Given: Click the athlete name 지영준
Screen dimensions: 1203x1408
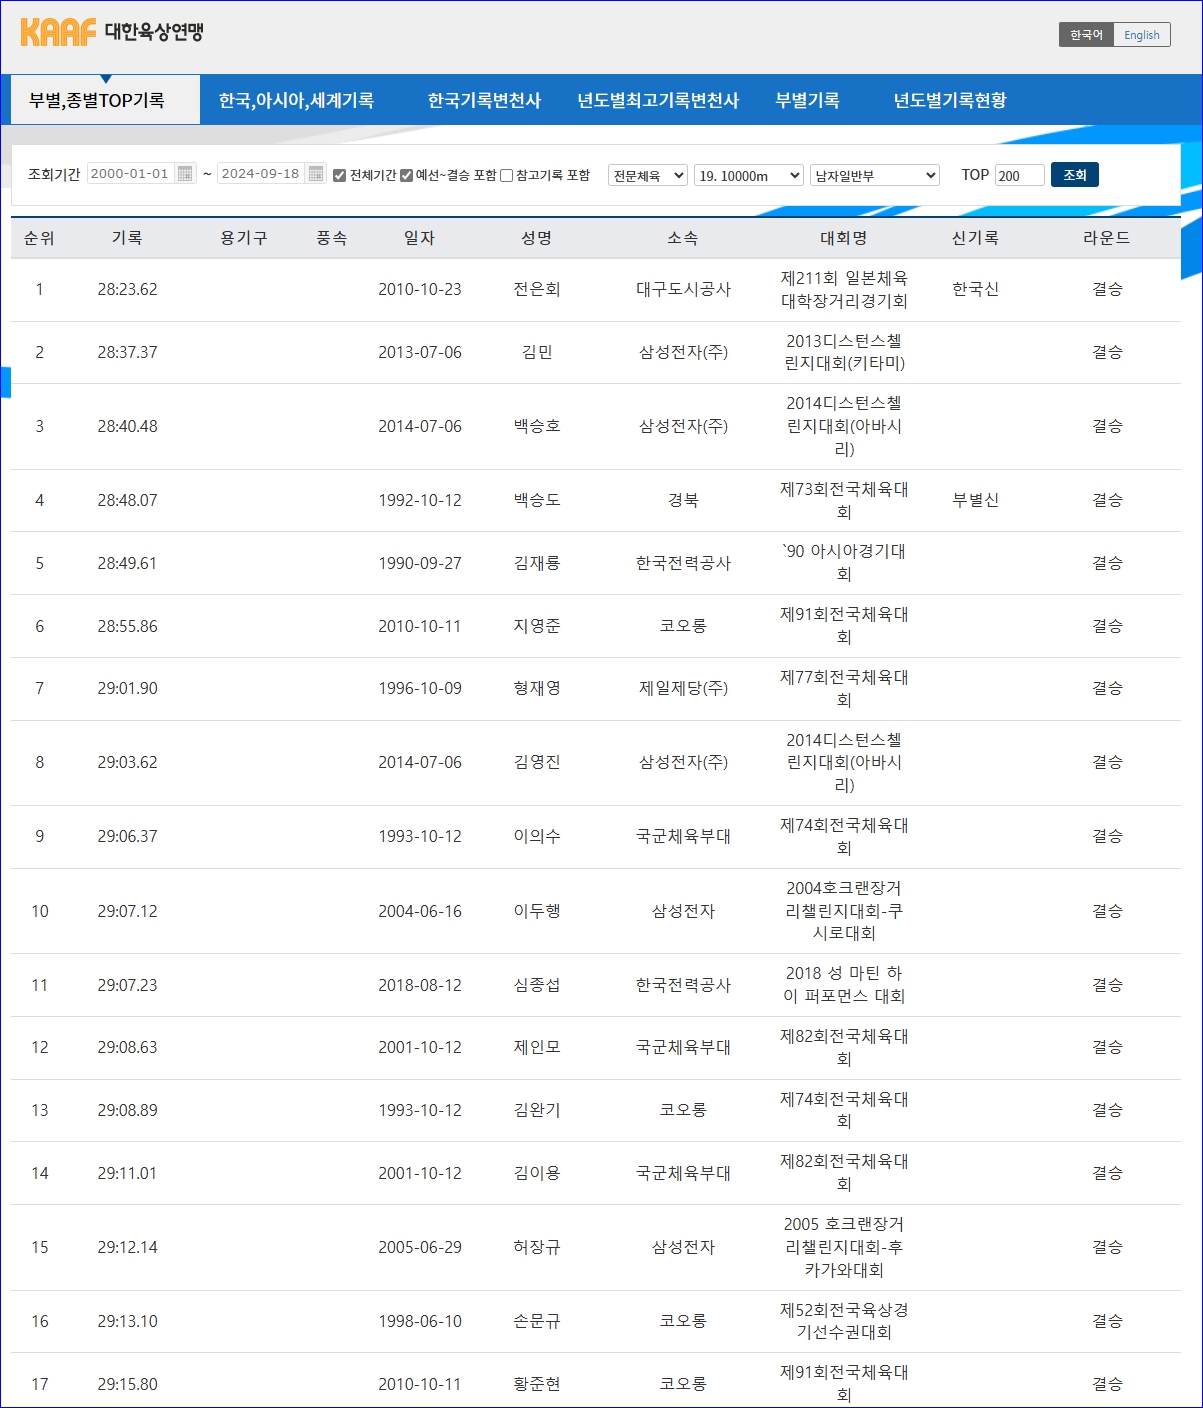Looking at the screenshot, I should tap(537, 627).
